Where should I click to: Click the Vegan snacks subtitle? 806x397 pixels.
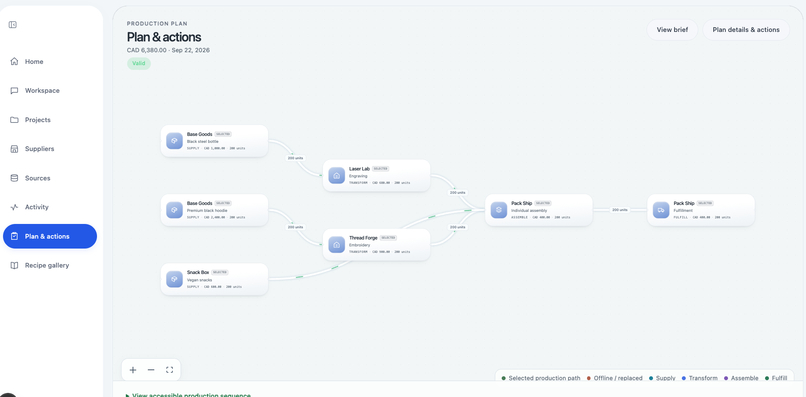pos(200,280)
